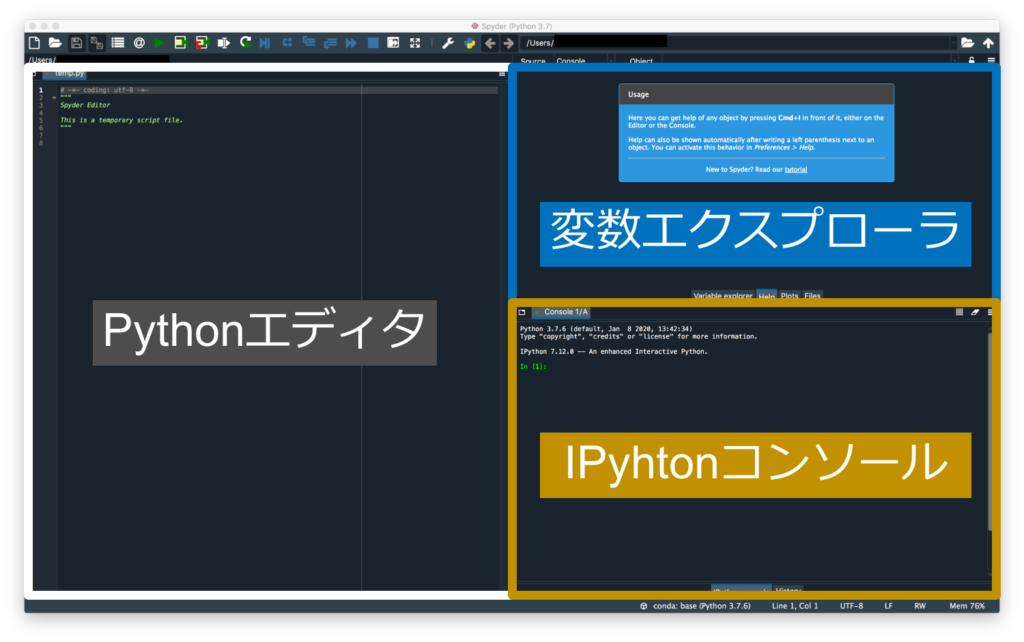
Task: Run the current cell
Action: coord(180,43)
